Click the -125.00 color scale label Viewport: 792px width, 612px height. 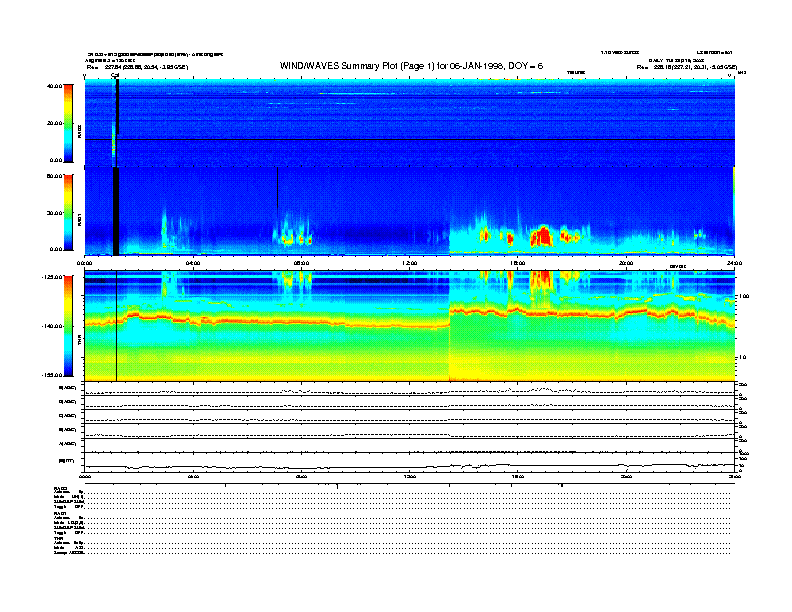click(x=52, y=277)
